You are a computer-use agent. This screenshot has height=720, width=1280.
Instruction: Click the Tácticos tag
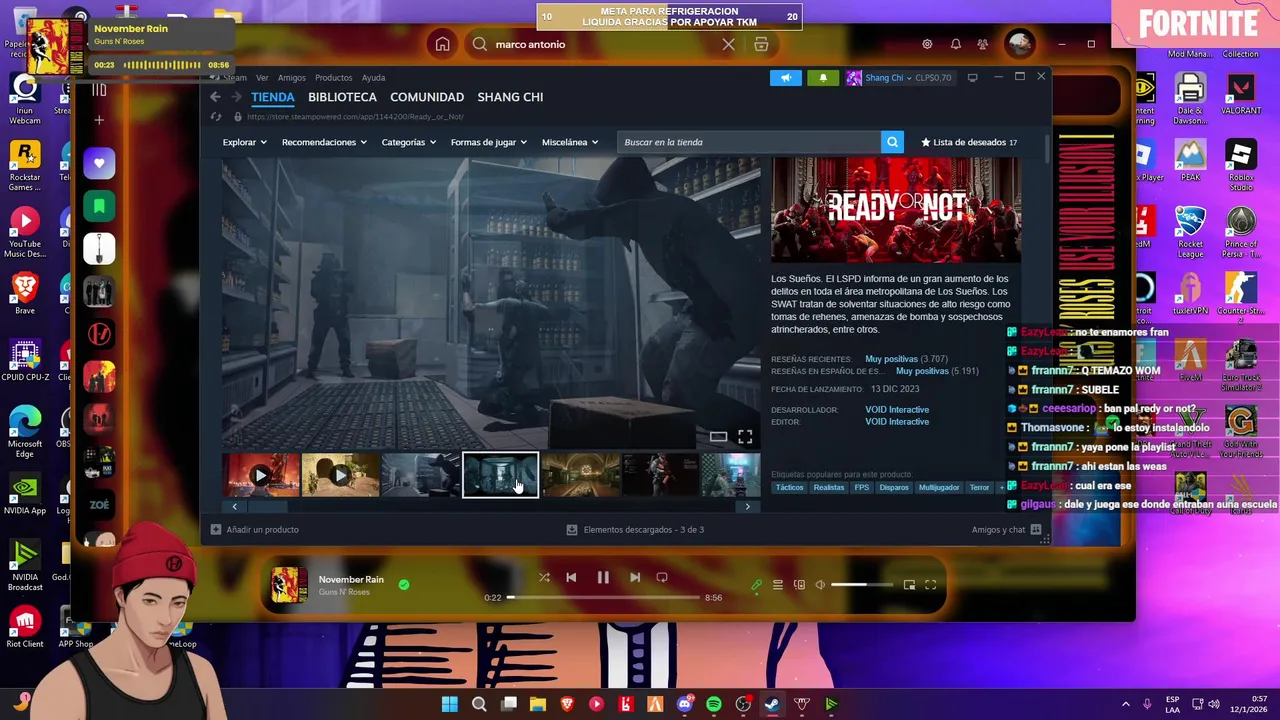coord(789,488)
